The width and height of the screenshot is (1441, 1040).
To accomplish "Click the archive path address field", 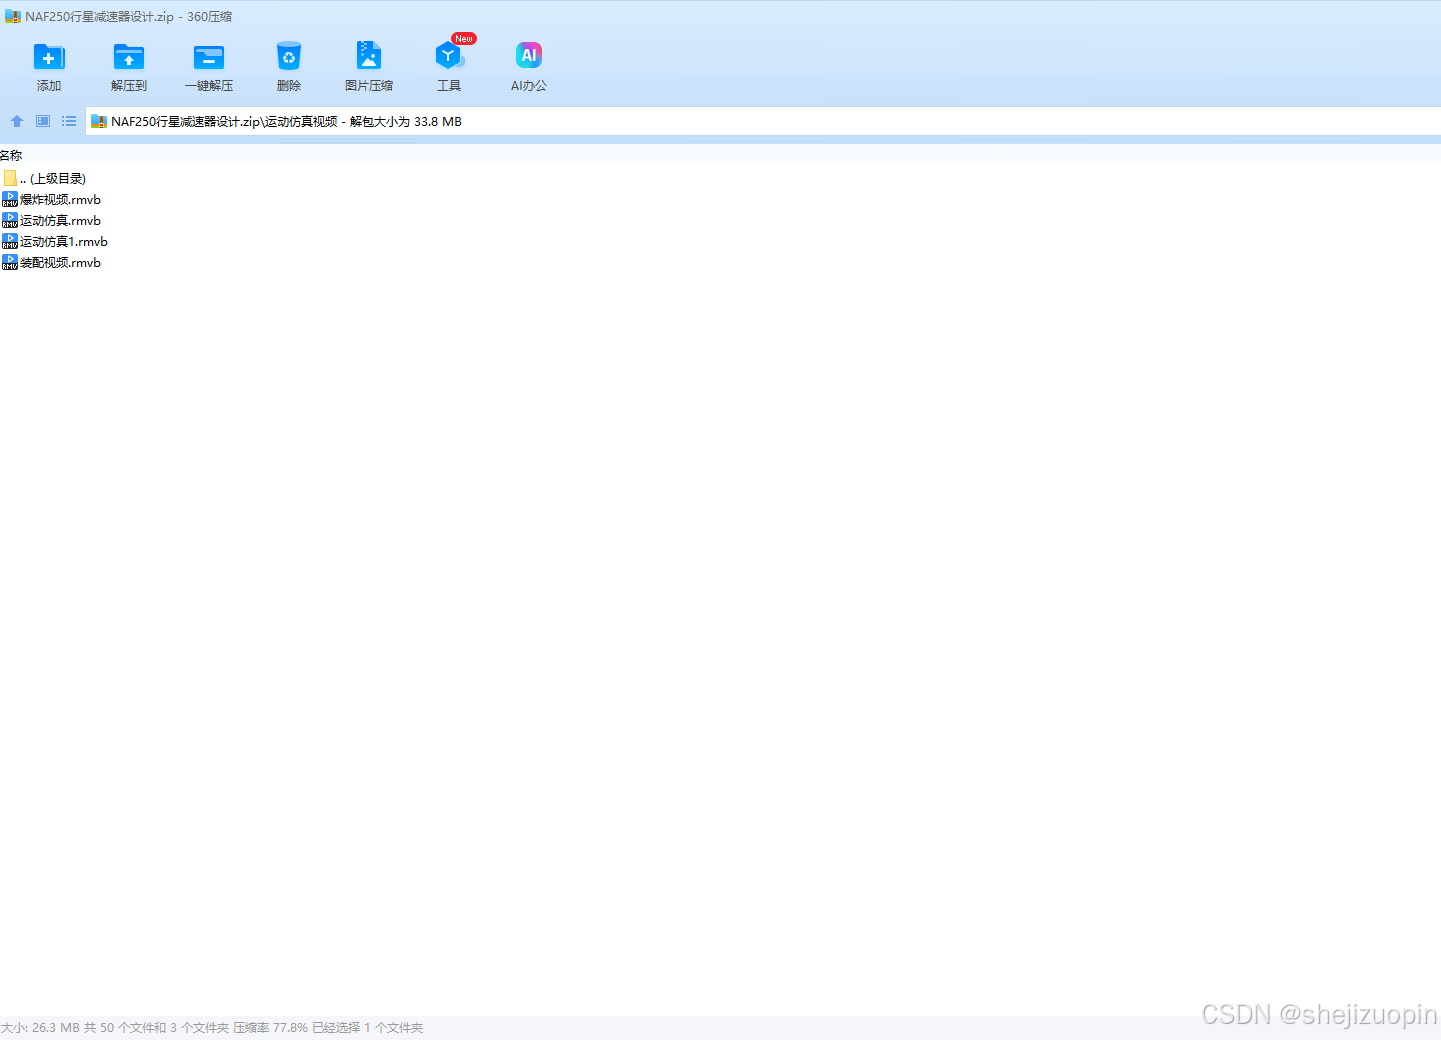I will pyautogui.click(x=763, y=121).
